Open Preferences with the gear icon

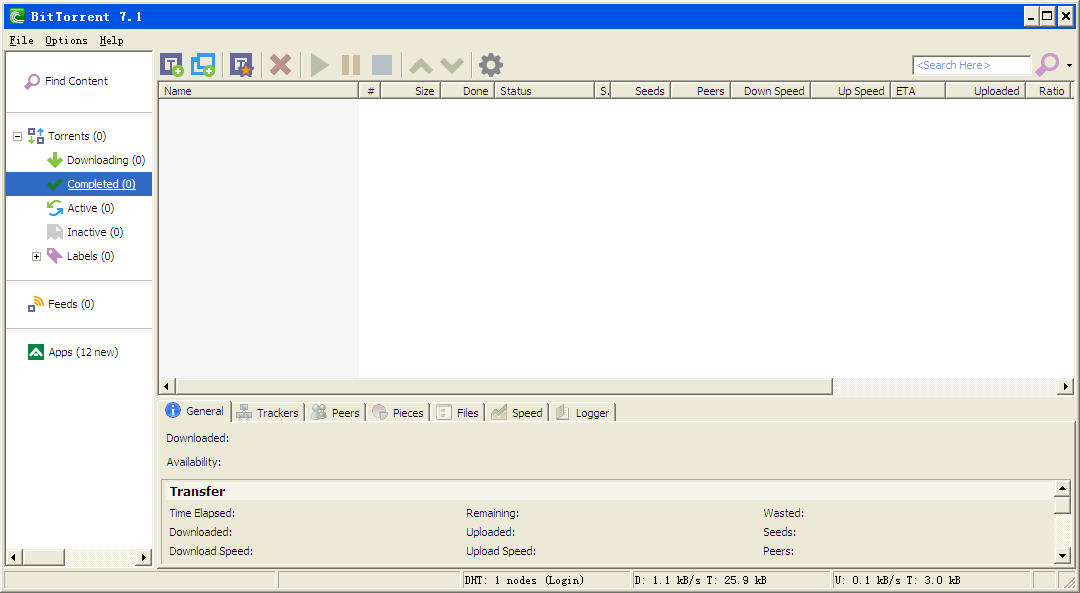coord(490,65)
